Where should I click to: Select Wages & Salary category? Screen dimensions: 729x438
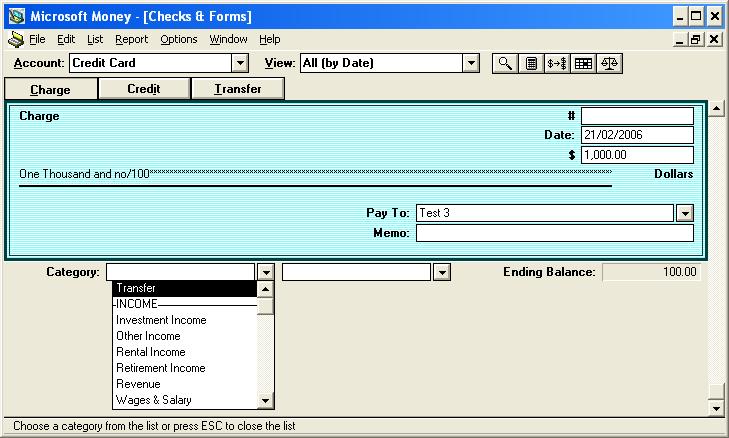[x=185, y=400]
